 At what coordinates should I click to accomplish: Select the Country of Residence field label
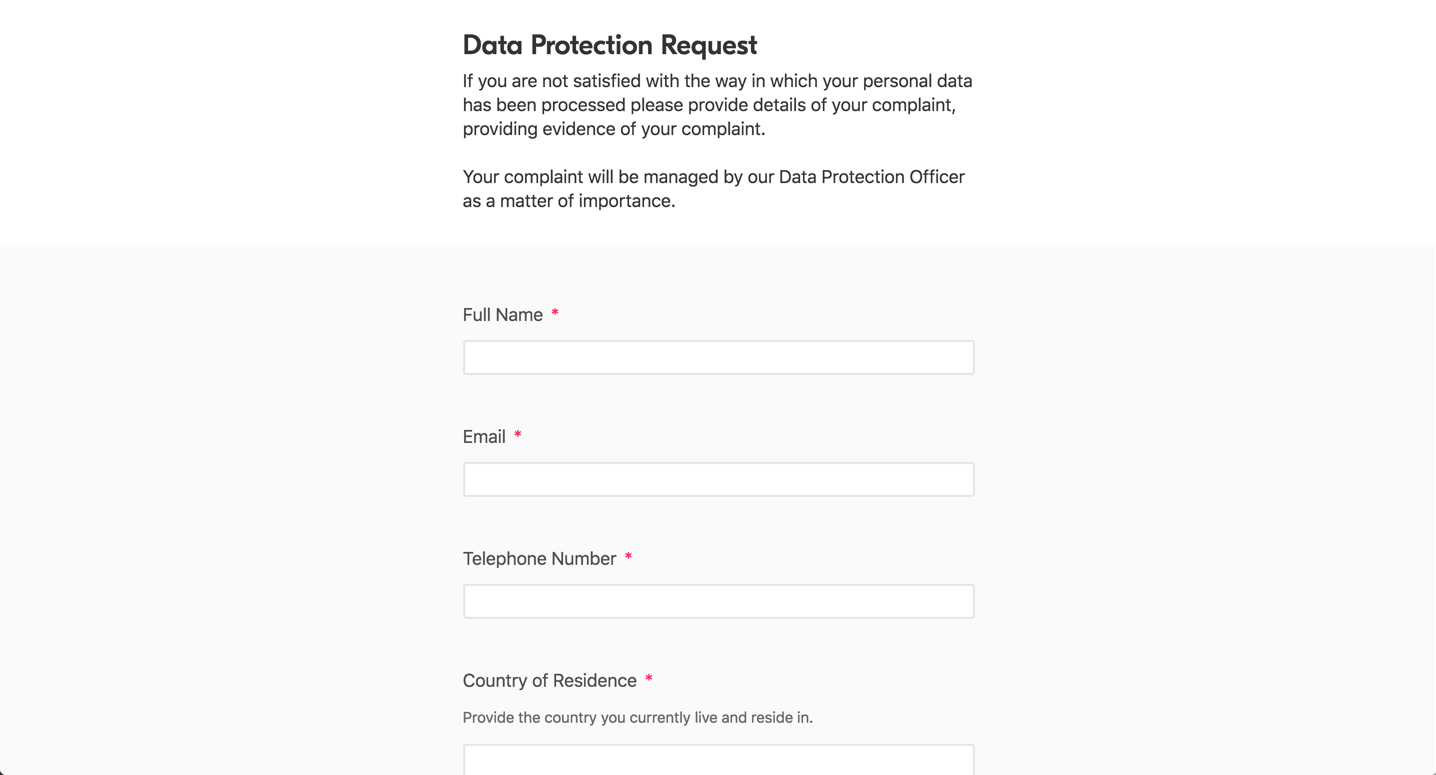[x=549, y=680]
